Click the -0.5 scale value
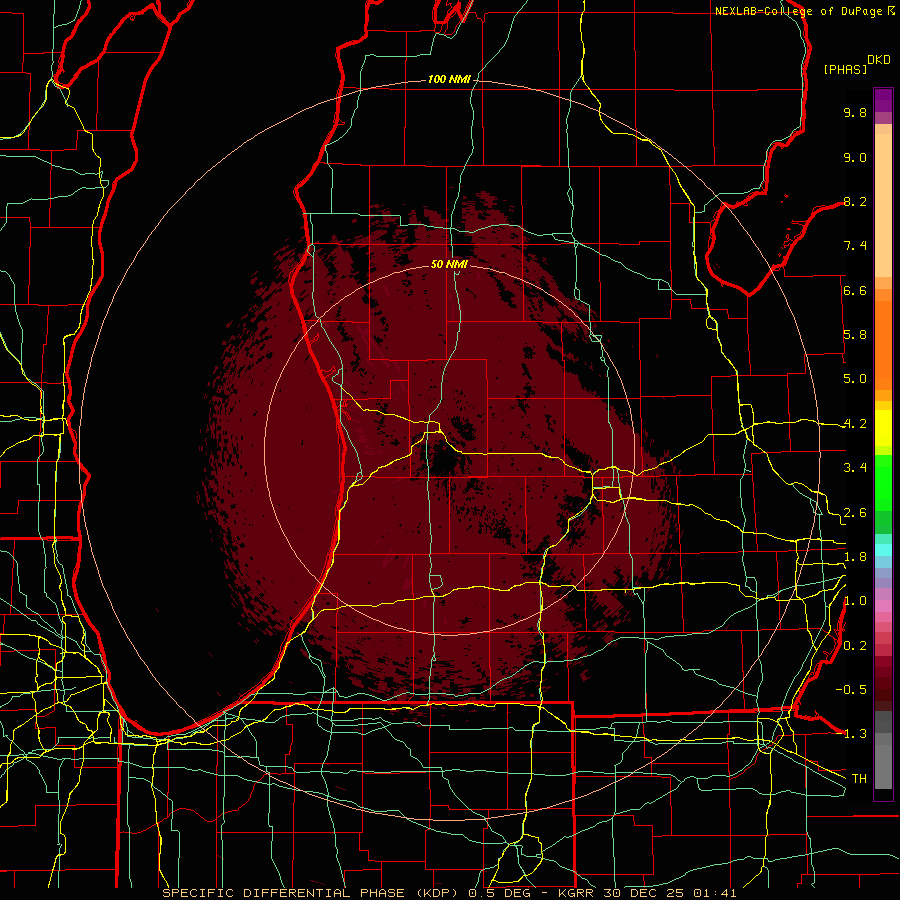This screenshot has height=900, width=900. click(x=851, y=690)
